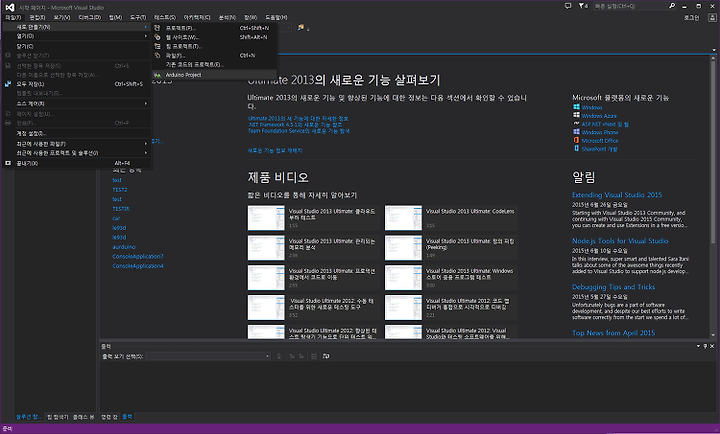
Task: Open the Extending Visual Studio 2015 news link
Action: [x=617, y=195]
